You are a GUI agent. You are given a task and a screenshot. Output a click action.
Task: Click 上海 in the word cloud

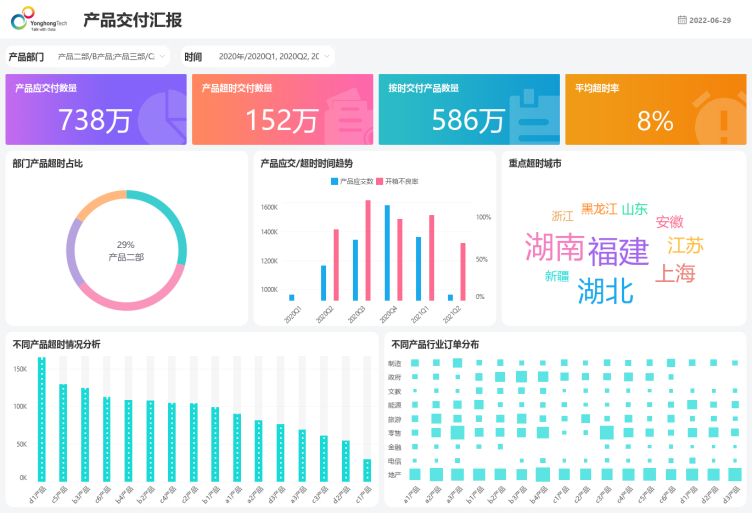point(675,273)
